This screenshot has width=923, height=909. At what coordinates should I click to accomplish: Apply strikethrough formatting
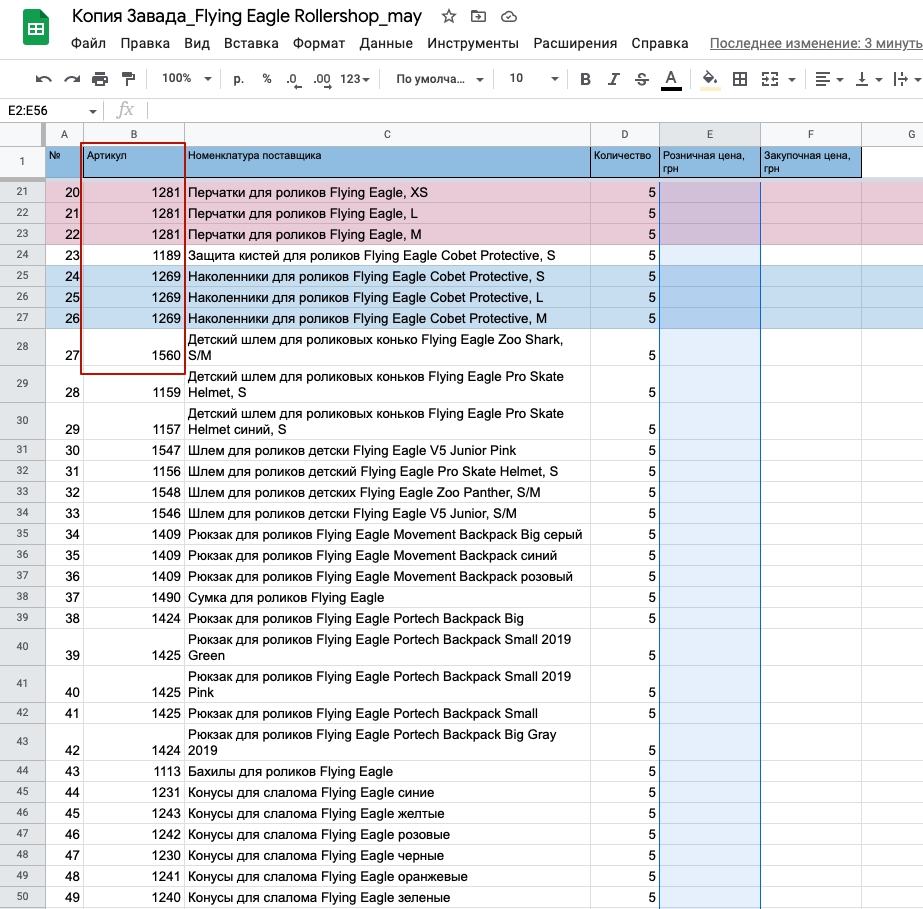[x=642, y=79]
